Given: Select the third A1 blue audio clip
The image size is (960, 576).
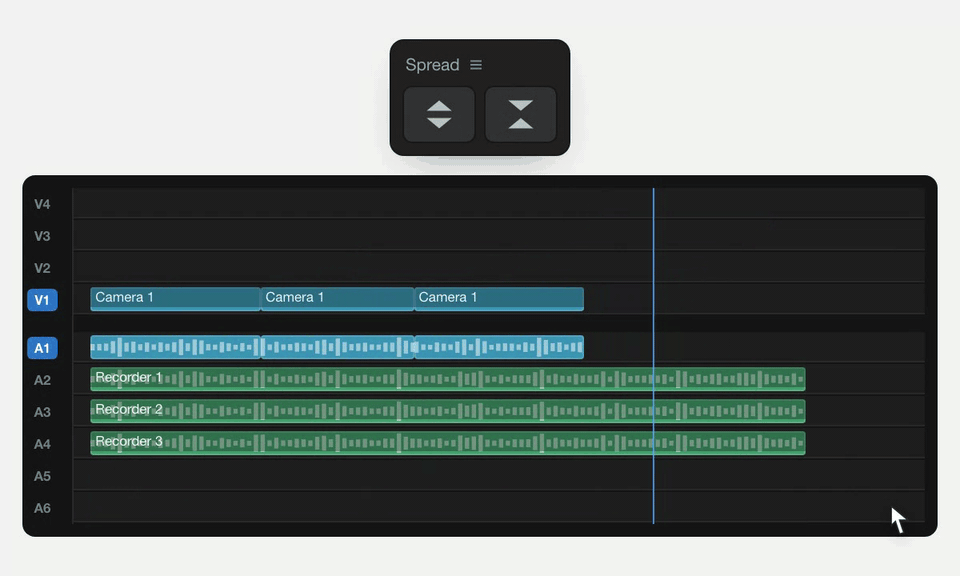Looking at the screenshot, I should pyautogui.click(x=499, y=347).
